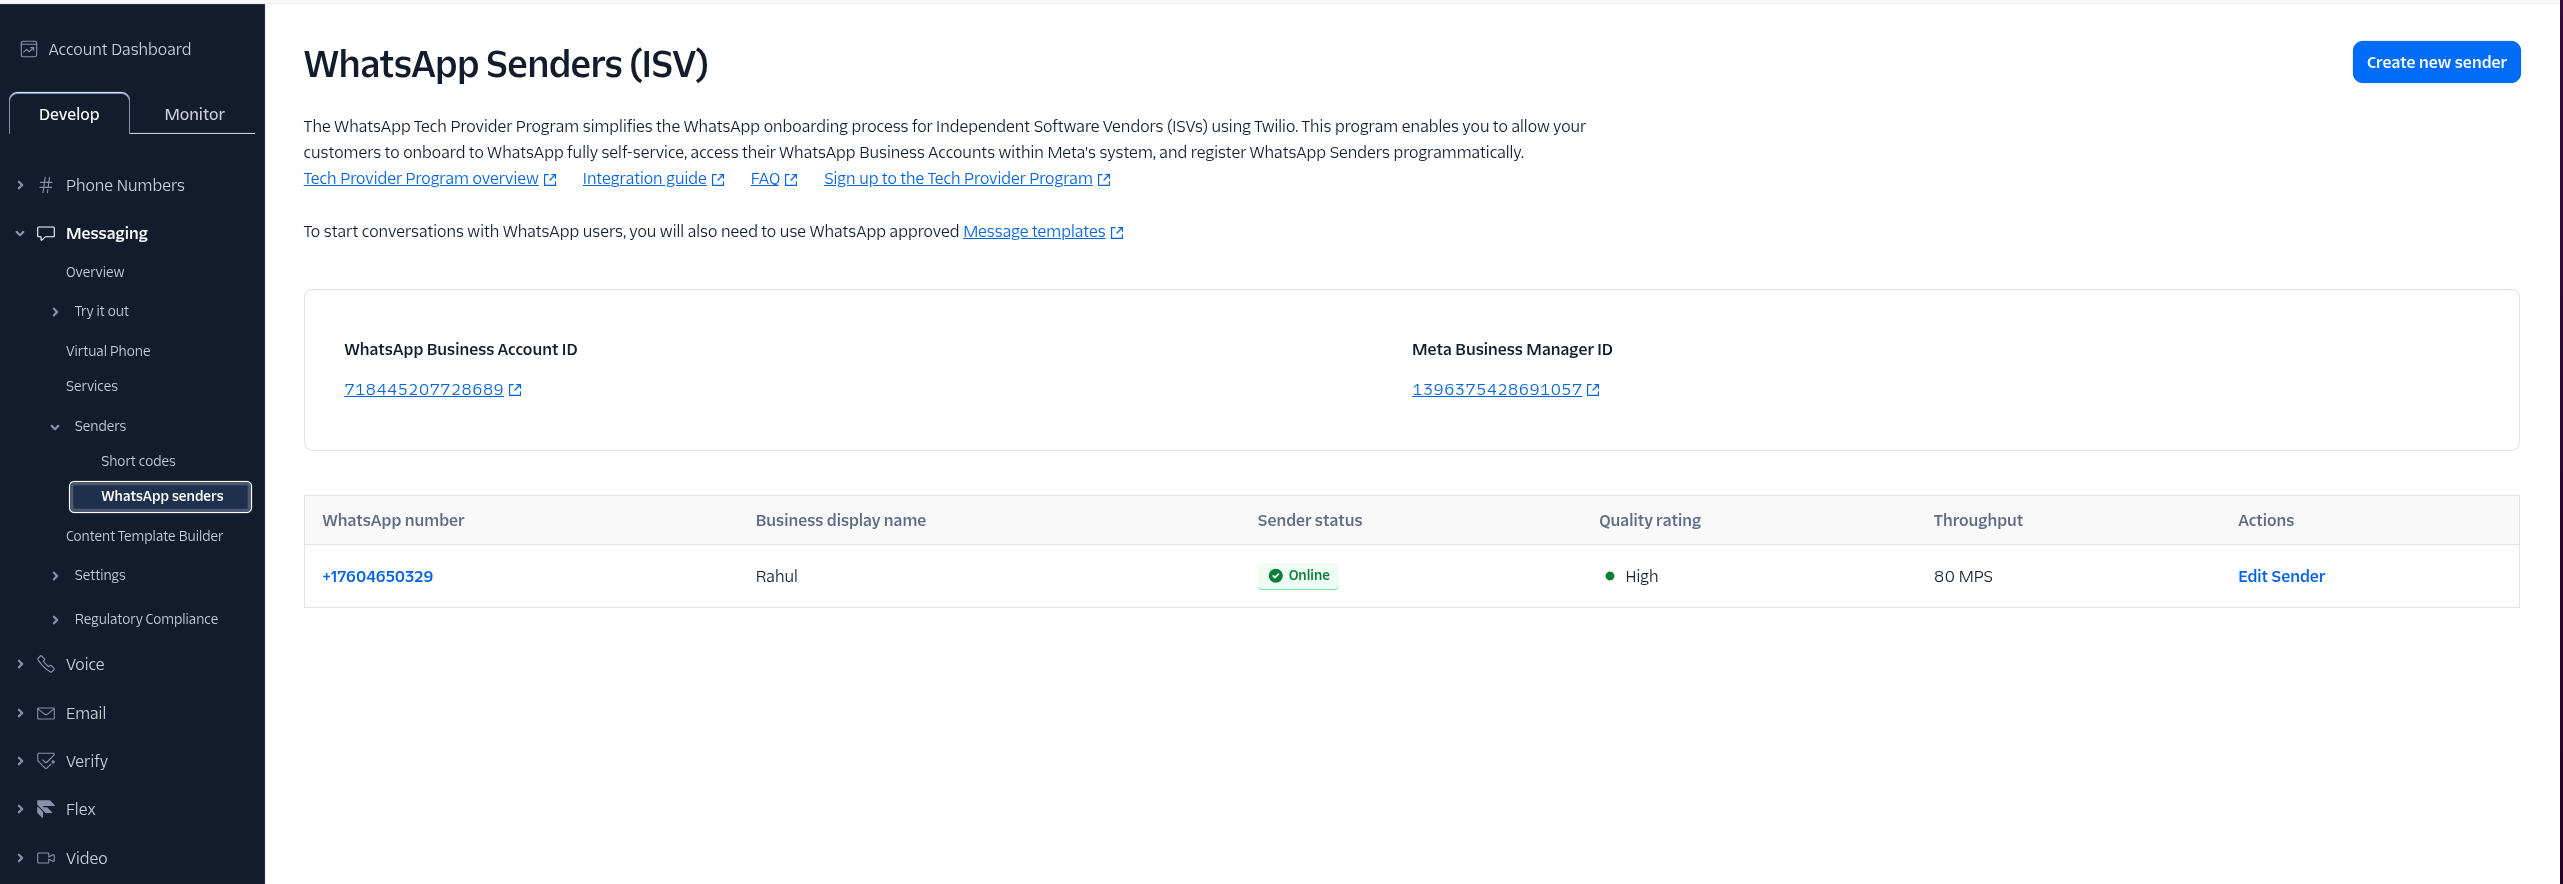The width and height of the screenshot is (2563, 884).
Task: Open Sign up to the Tech Provider Program
Action: (958, 178)
